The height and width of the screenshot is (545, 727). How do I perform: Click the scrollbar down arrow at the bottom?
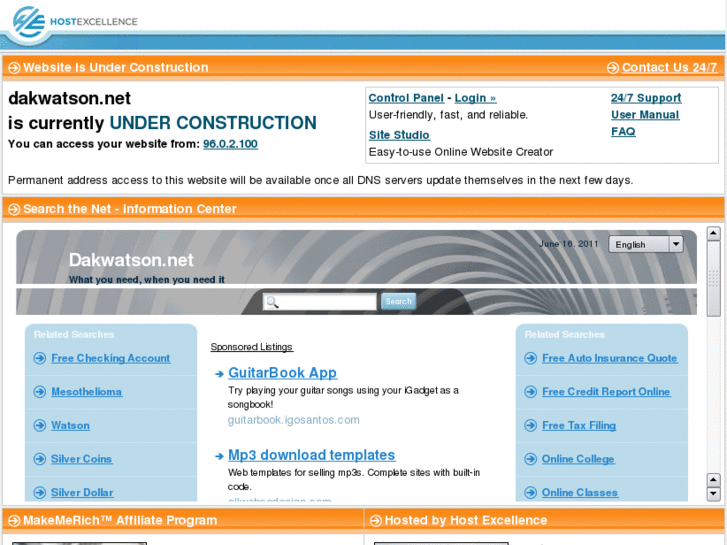tap(714, 494)
